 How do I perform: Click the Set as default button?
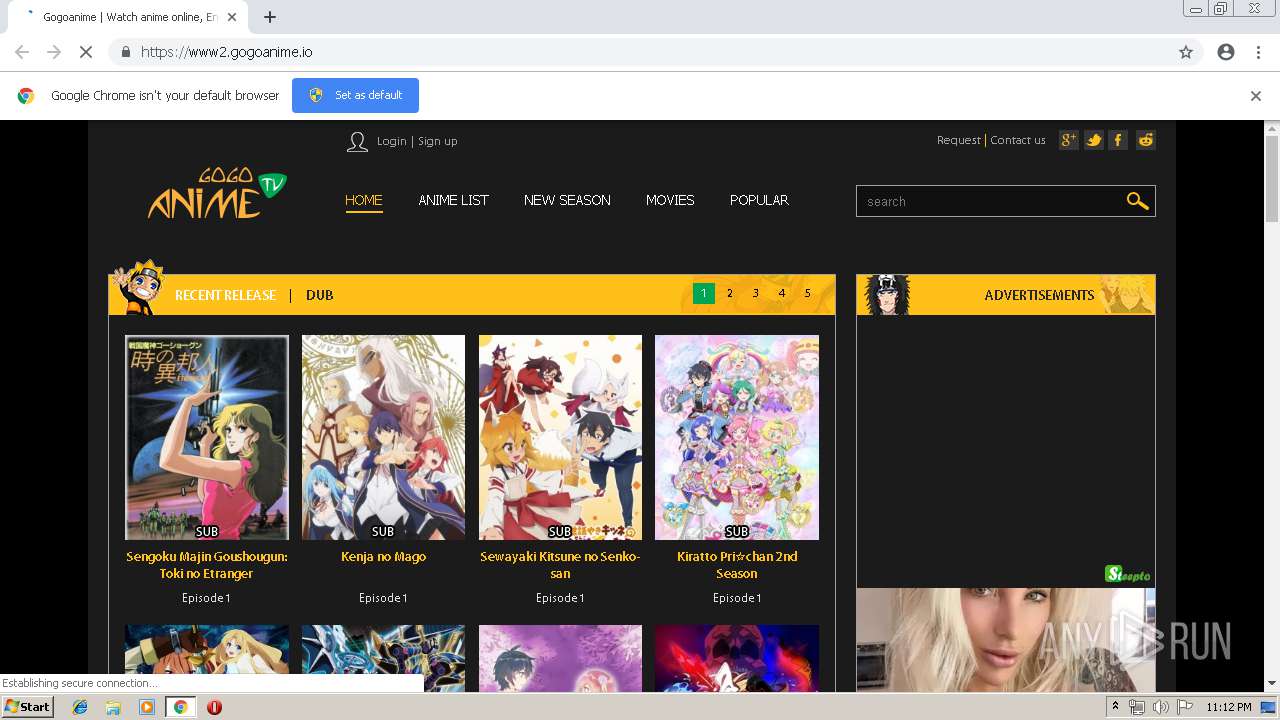coord(355,95)
